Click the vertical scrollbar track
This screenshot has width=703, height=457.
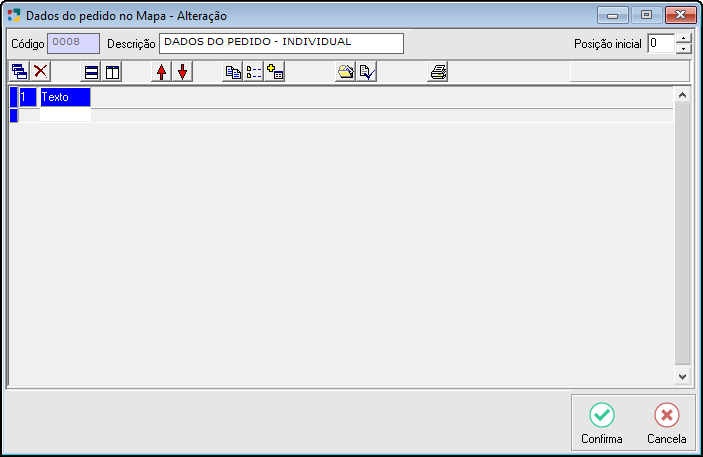coord(682,235)
